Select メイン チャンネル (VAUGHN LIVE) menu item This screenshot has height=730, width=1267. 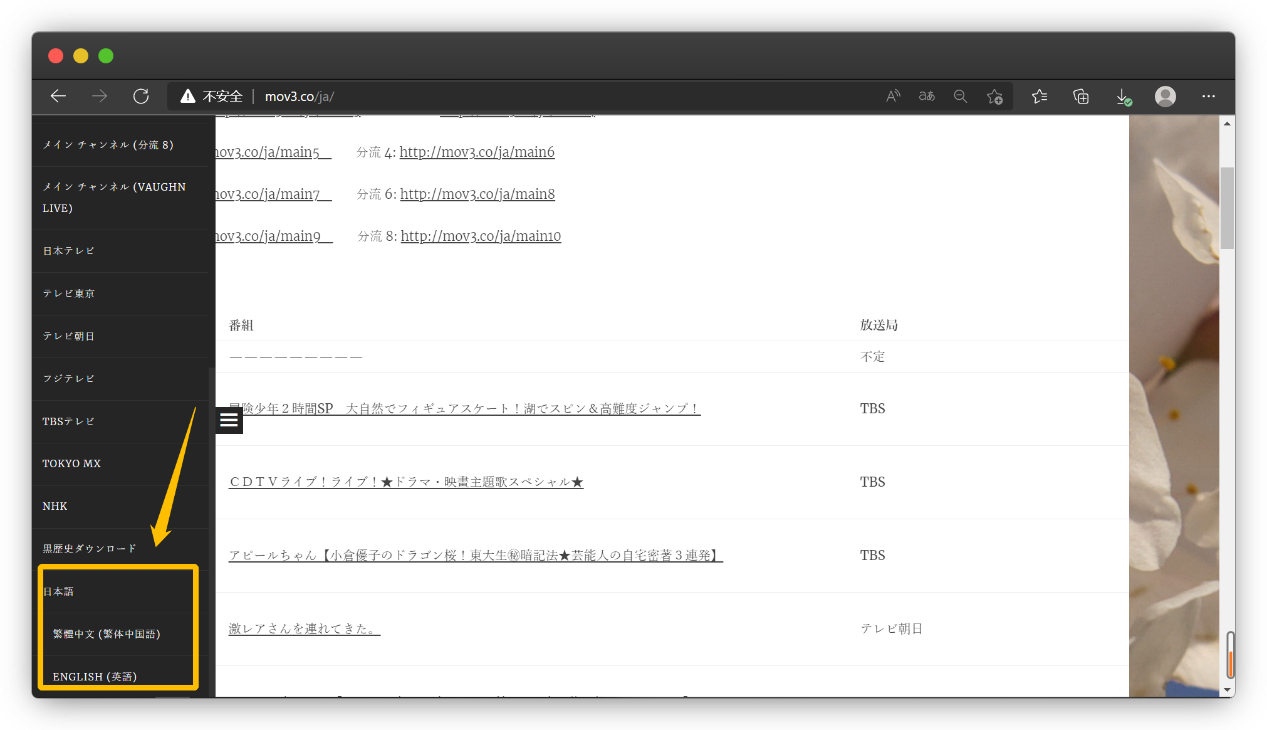point(113,198)
